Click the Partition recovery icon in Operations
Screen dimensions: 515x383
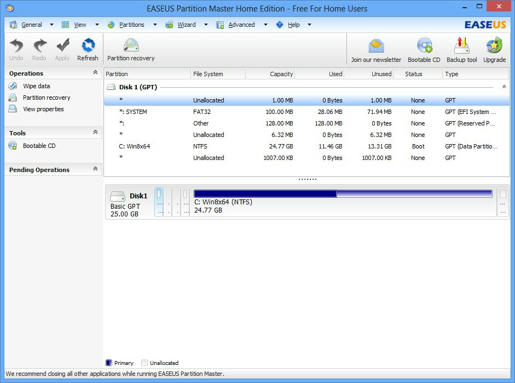[x=13, y=98]
